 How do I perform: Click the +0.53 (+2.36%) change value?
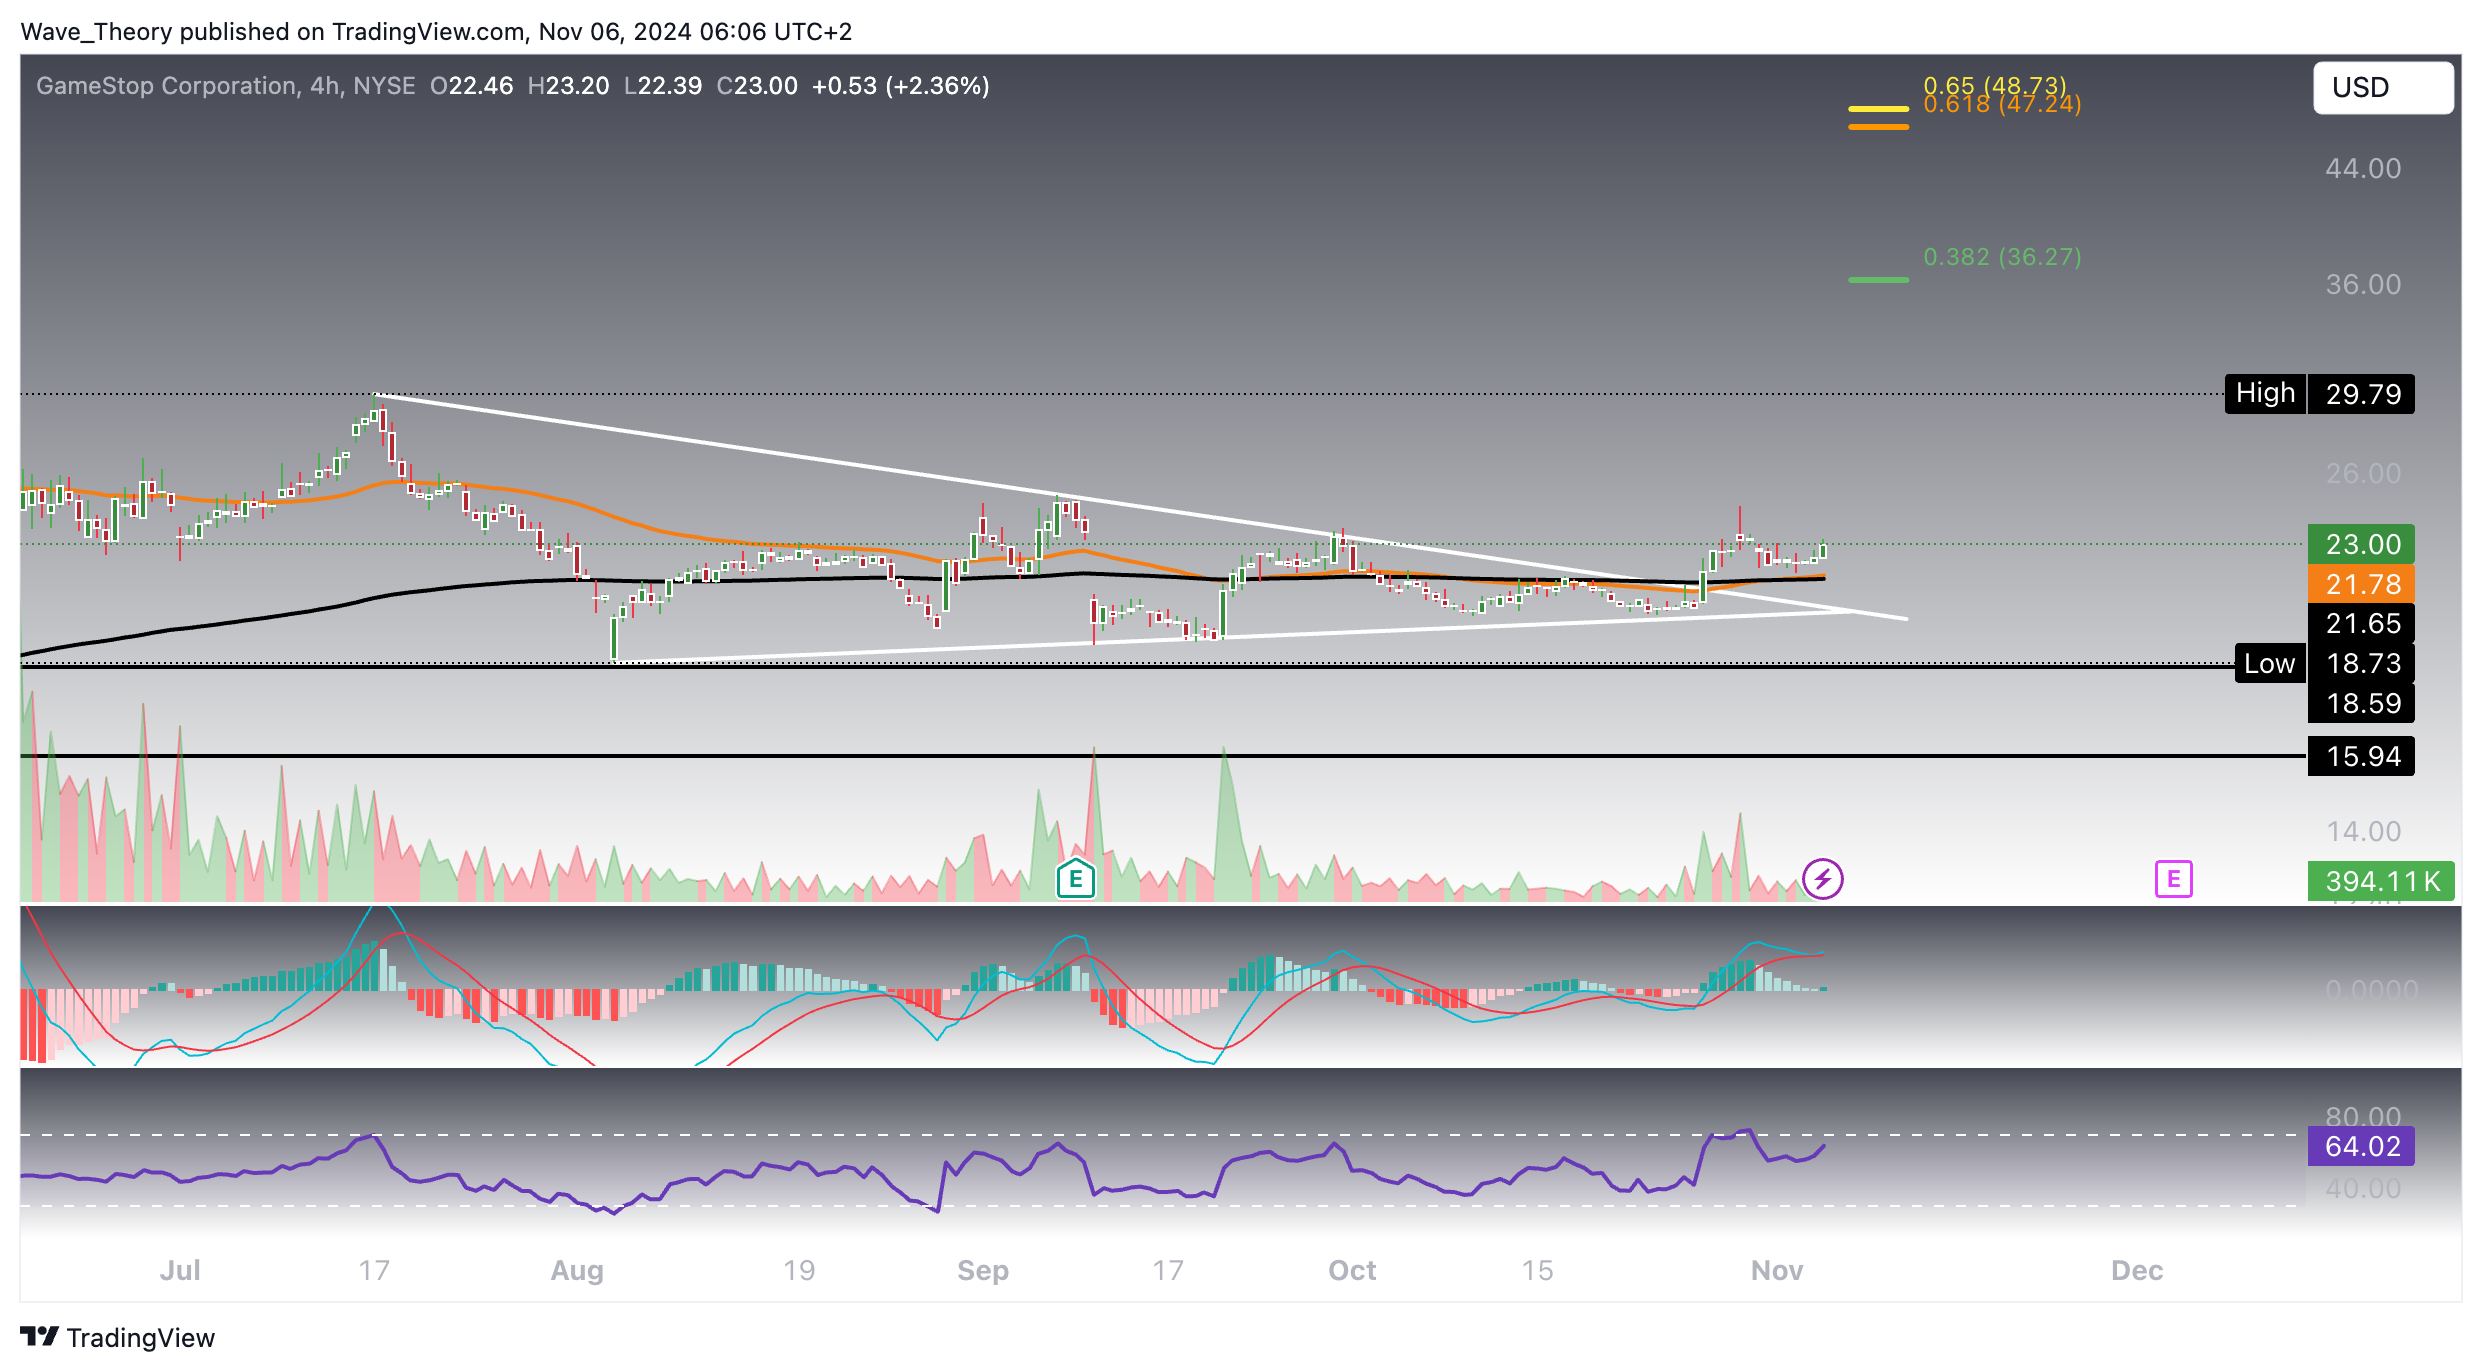(x=900, y=86)
